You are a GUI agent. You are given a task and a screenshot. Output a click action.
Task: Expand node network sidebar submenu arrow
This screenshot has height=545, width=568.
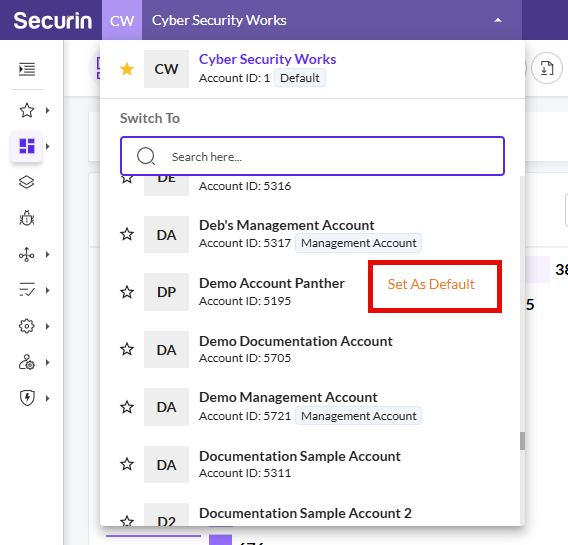[47, 255]
